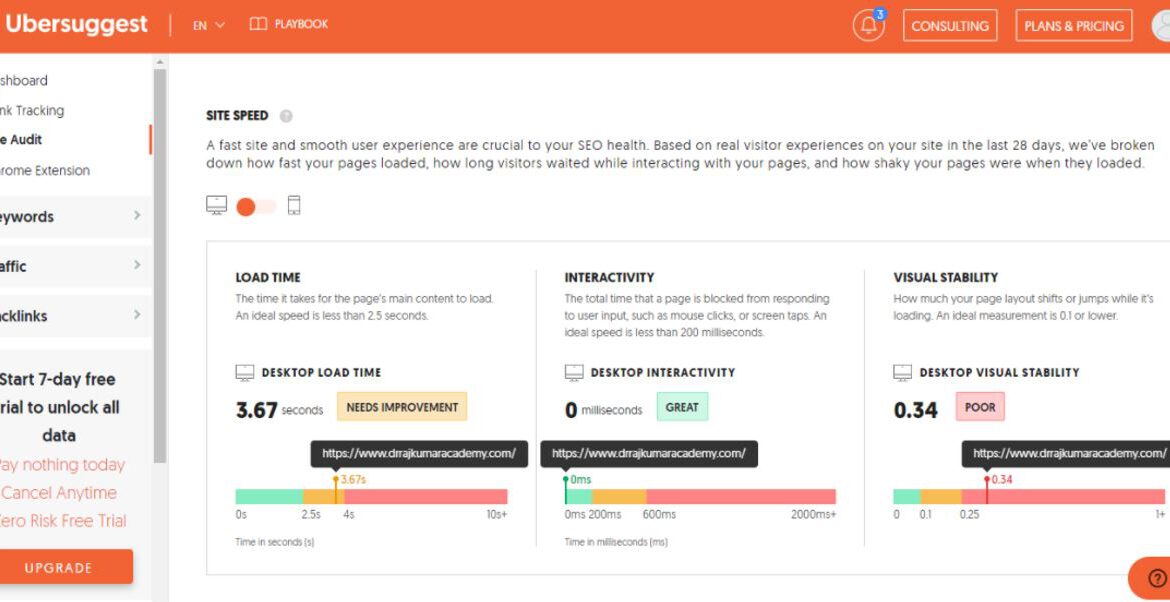Click the Playbook book icon
The width and height of the screenshot is (1170, 602).
(x=258, y=24)
